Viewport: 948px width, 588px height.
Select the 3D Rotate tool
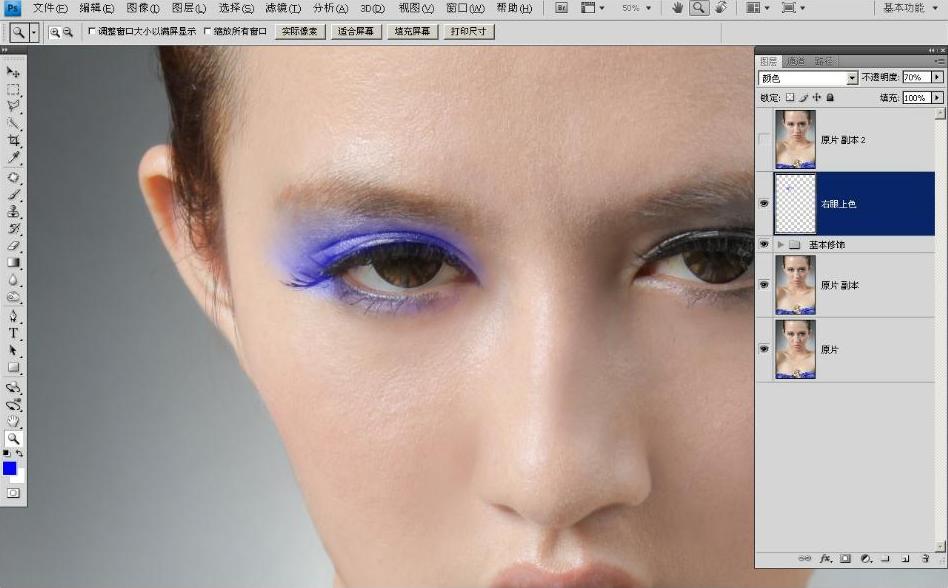13,387
